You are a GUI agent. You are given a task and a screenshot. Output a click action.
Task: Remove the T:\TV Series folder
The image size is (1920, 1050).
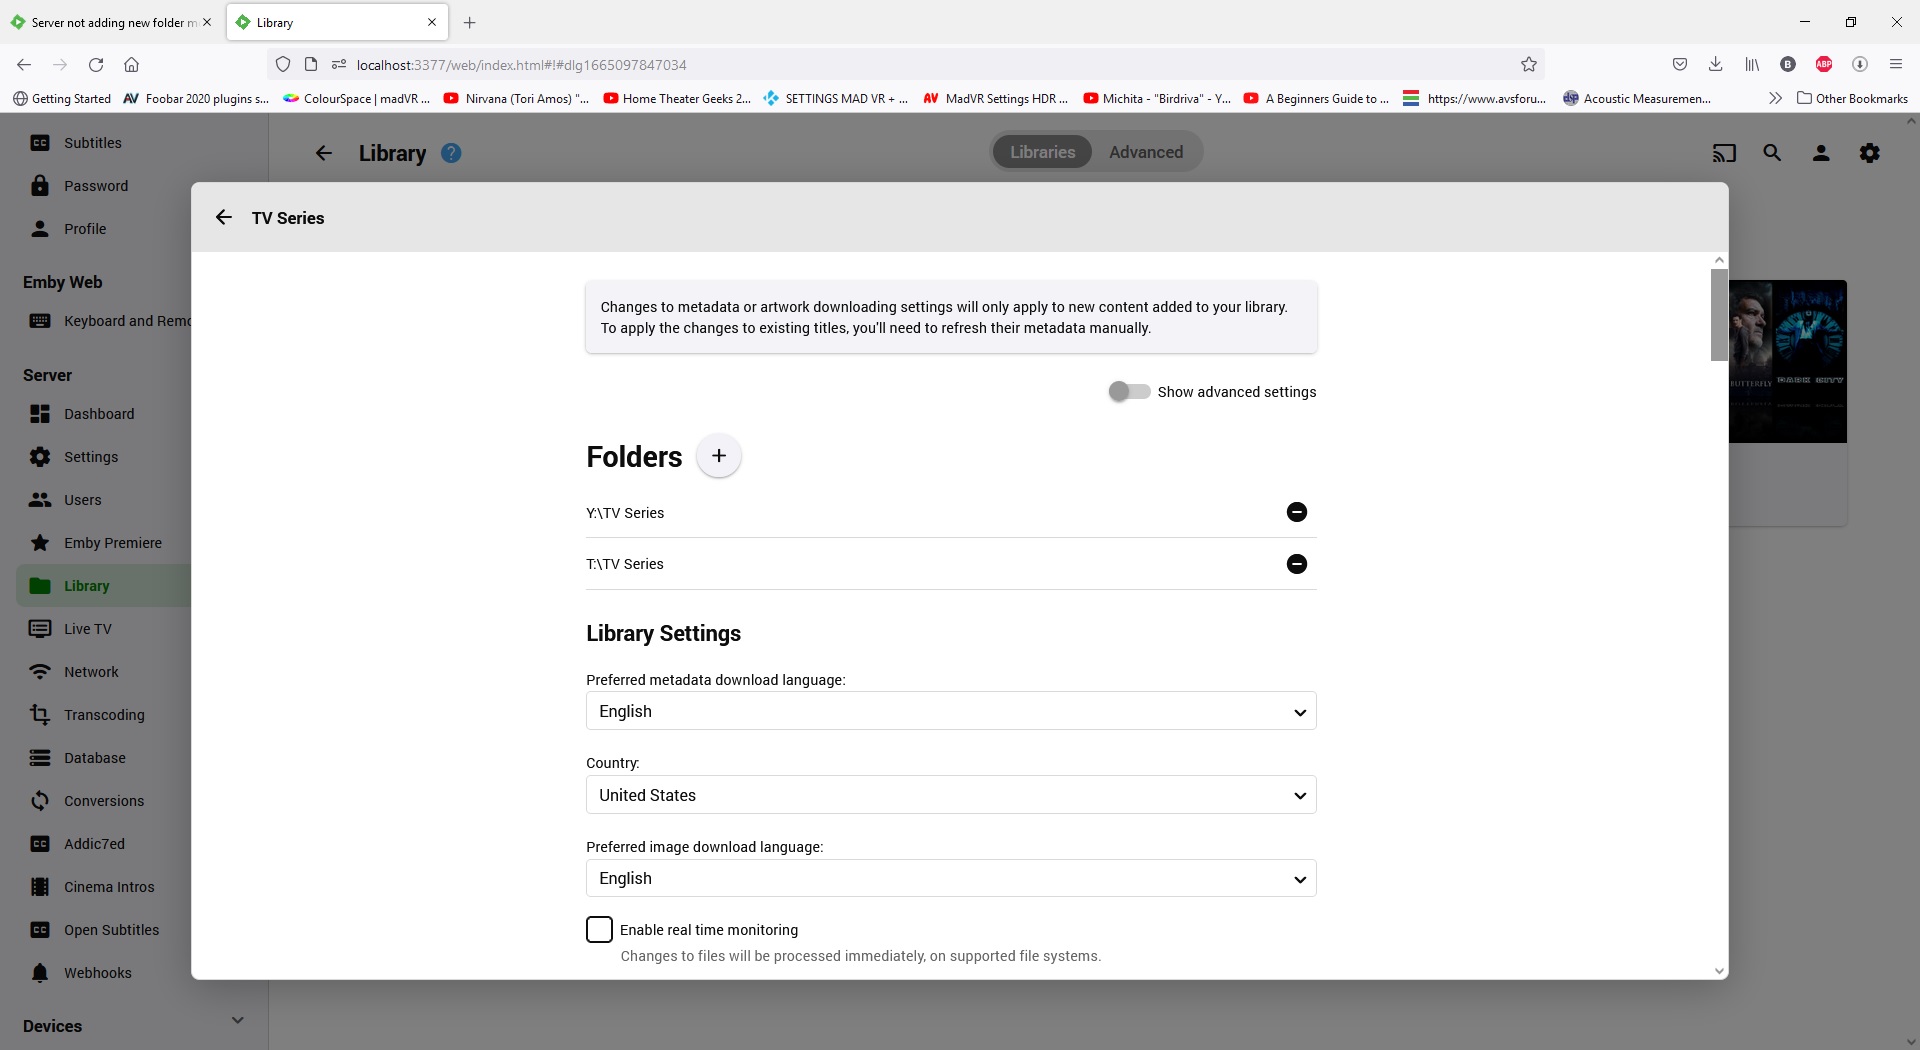pyautogui.click(x=1296, y=564)
